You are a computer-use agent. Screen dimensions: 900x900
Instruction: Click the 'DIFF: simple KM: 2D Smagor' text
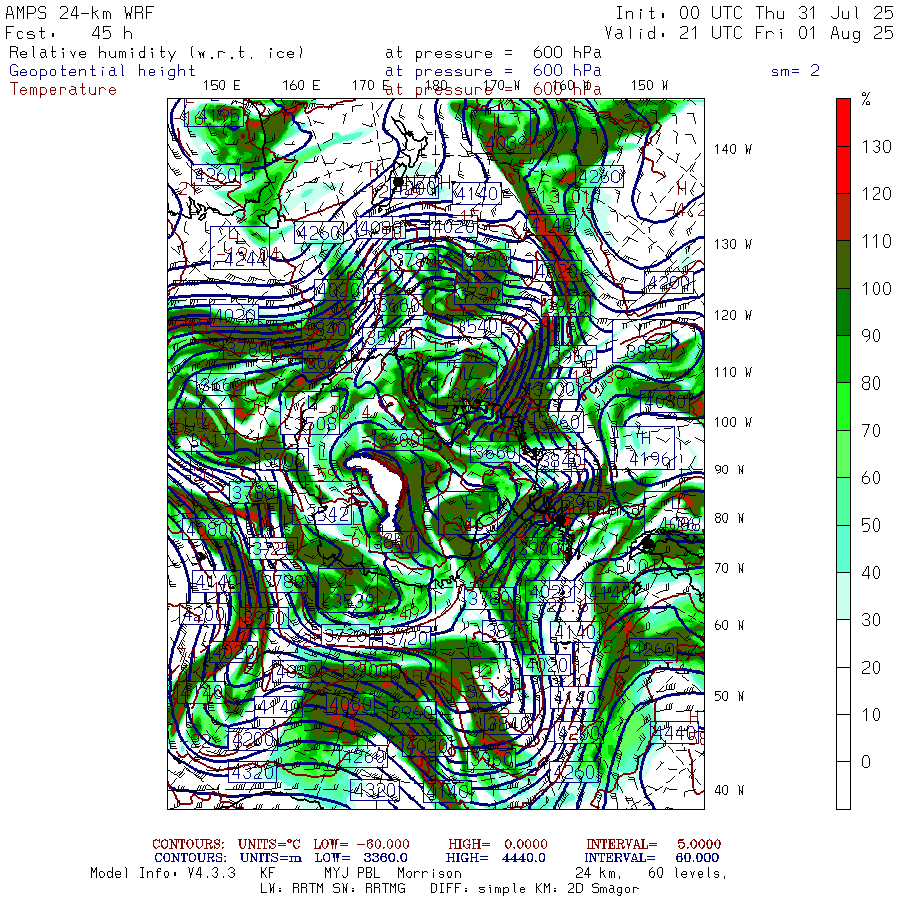coord(534,889)
